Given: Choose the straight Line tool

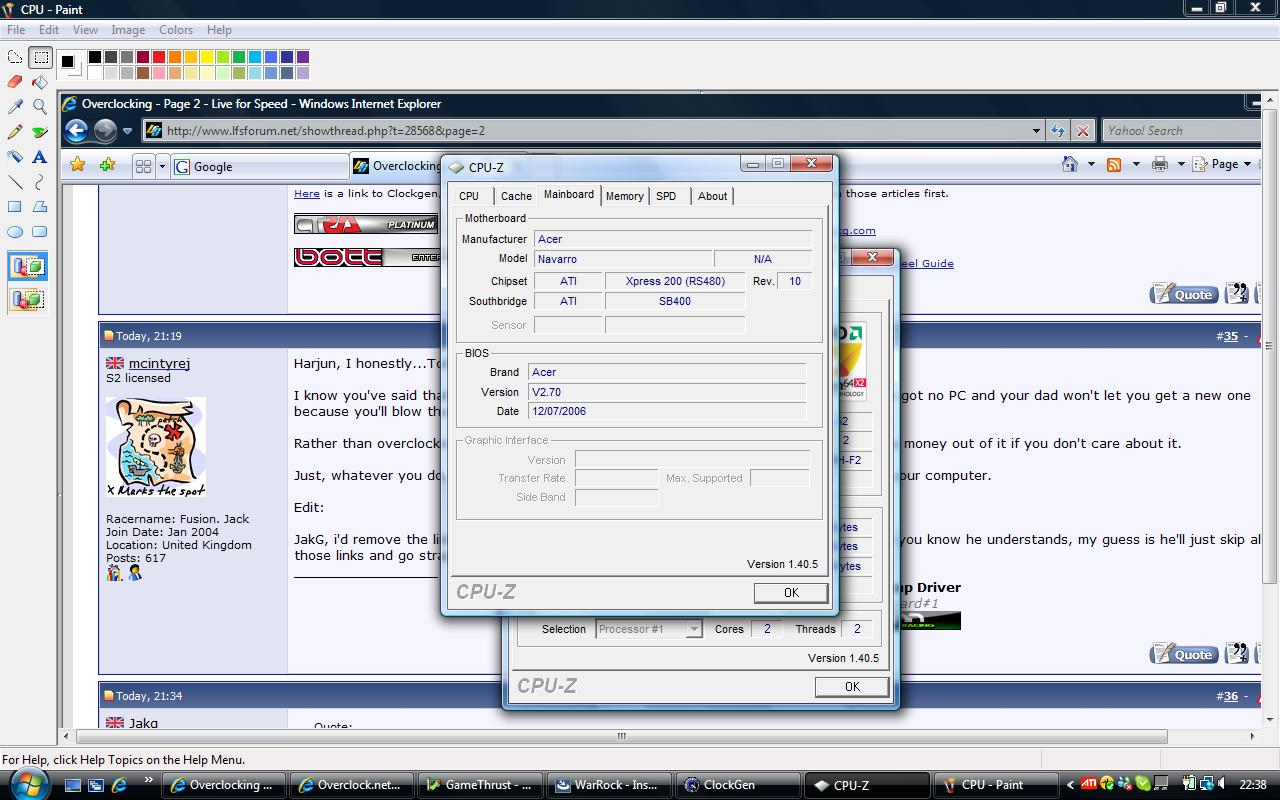Looking at the screenshot, I should [15, 182].
